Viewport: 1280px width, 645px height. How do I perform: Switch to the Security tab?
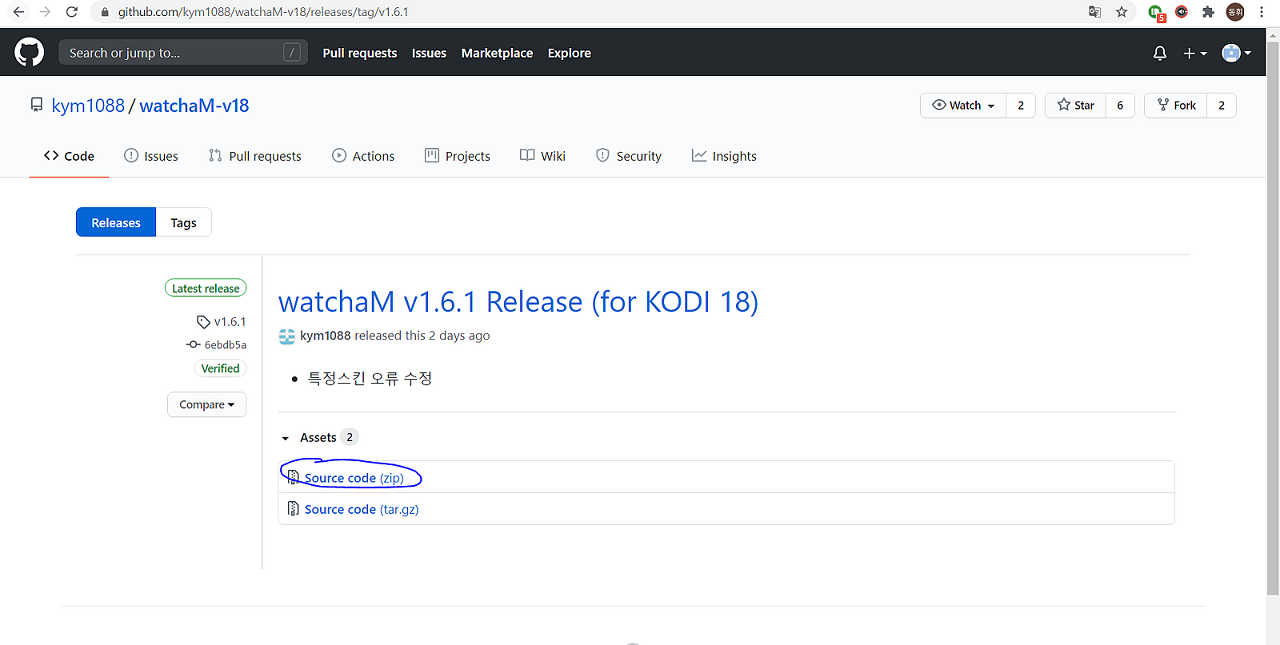point(629,156)
